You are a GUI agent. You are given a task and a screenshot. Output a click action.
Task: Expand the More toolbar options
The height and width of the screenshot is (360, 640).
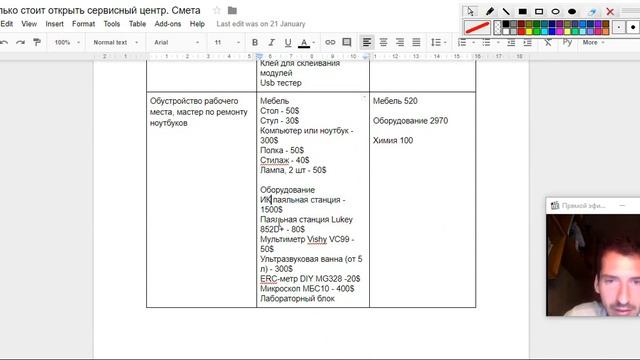[593, 42]
